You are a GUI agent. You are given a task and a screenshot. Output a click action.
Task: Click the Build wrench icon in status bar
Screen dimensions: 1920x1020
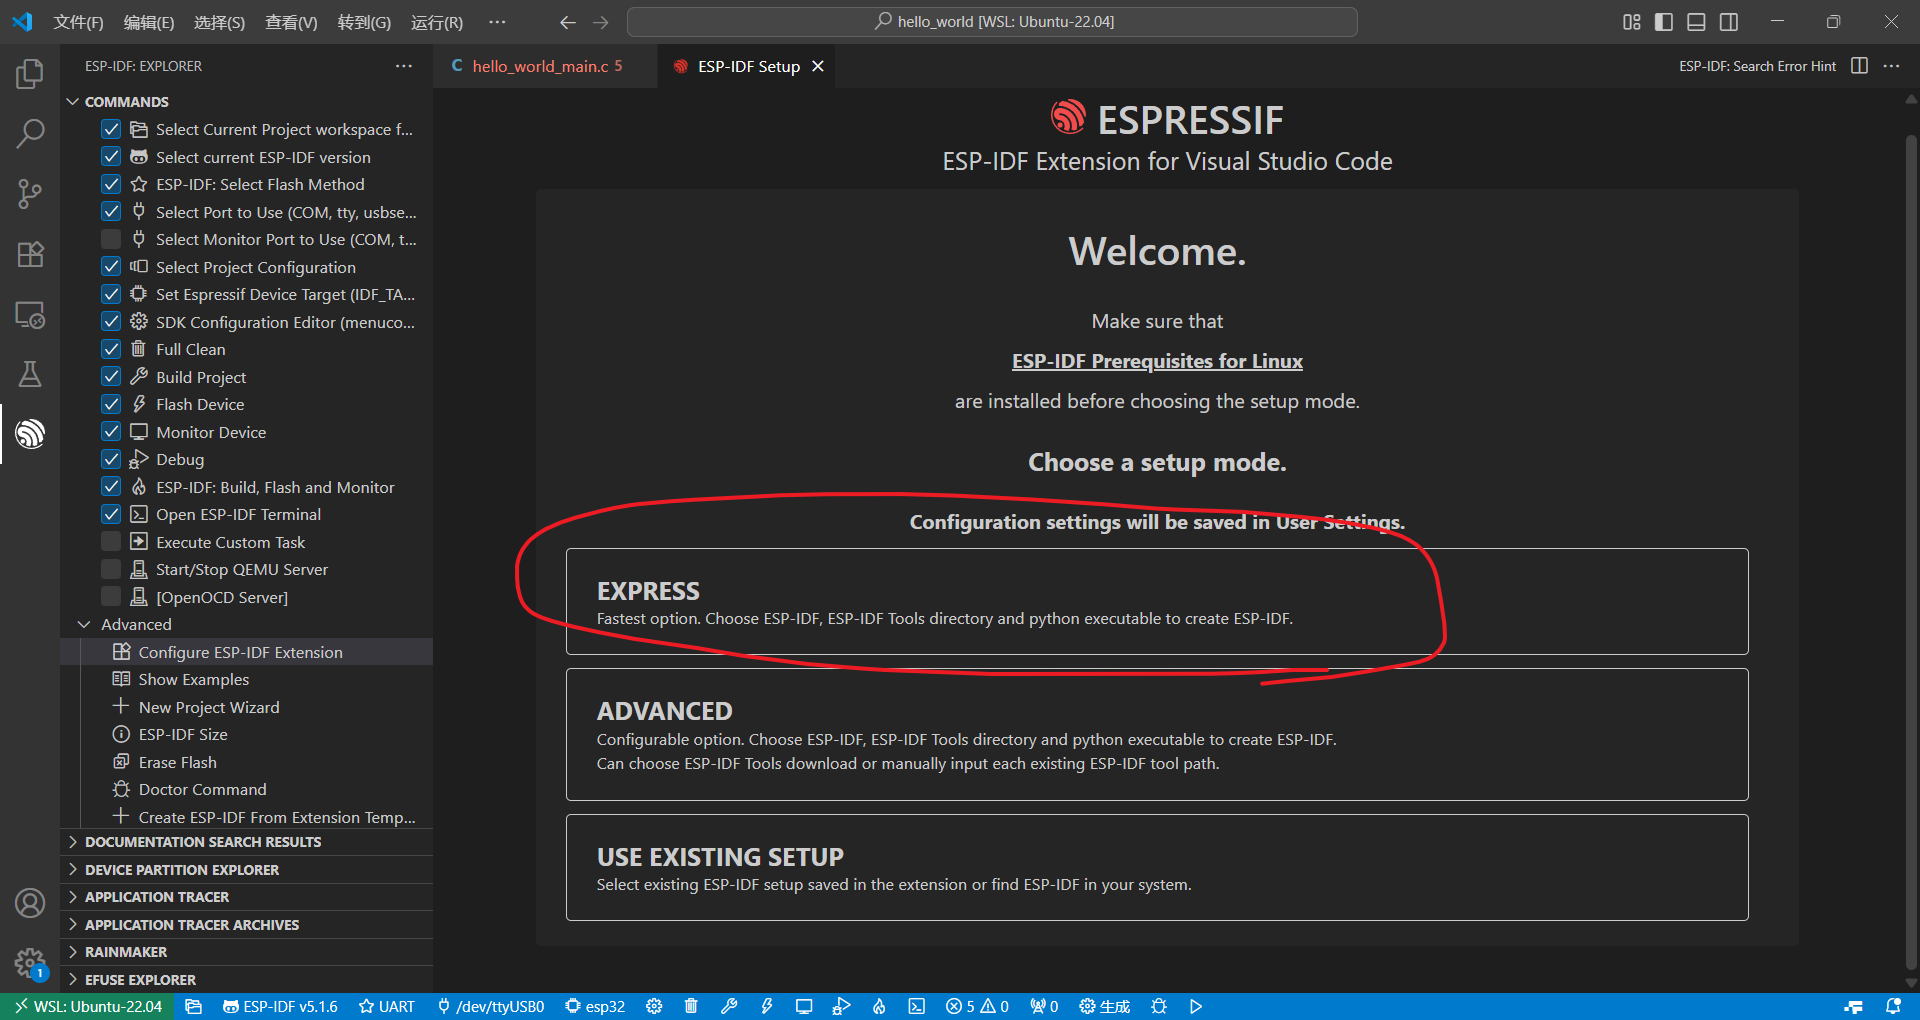click(x=729, y=1006)
